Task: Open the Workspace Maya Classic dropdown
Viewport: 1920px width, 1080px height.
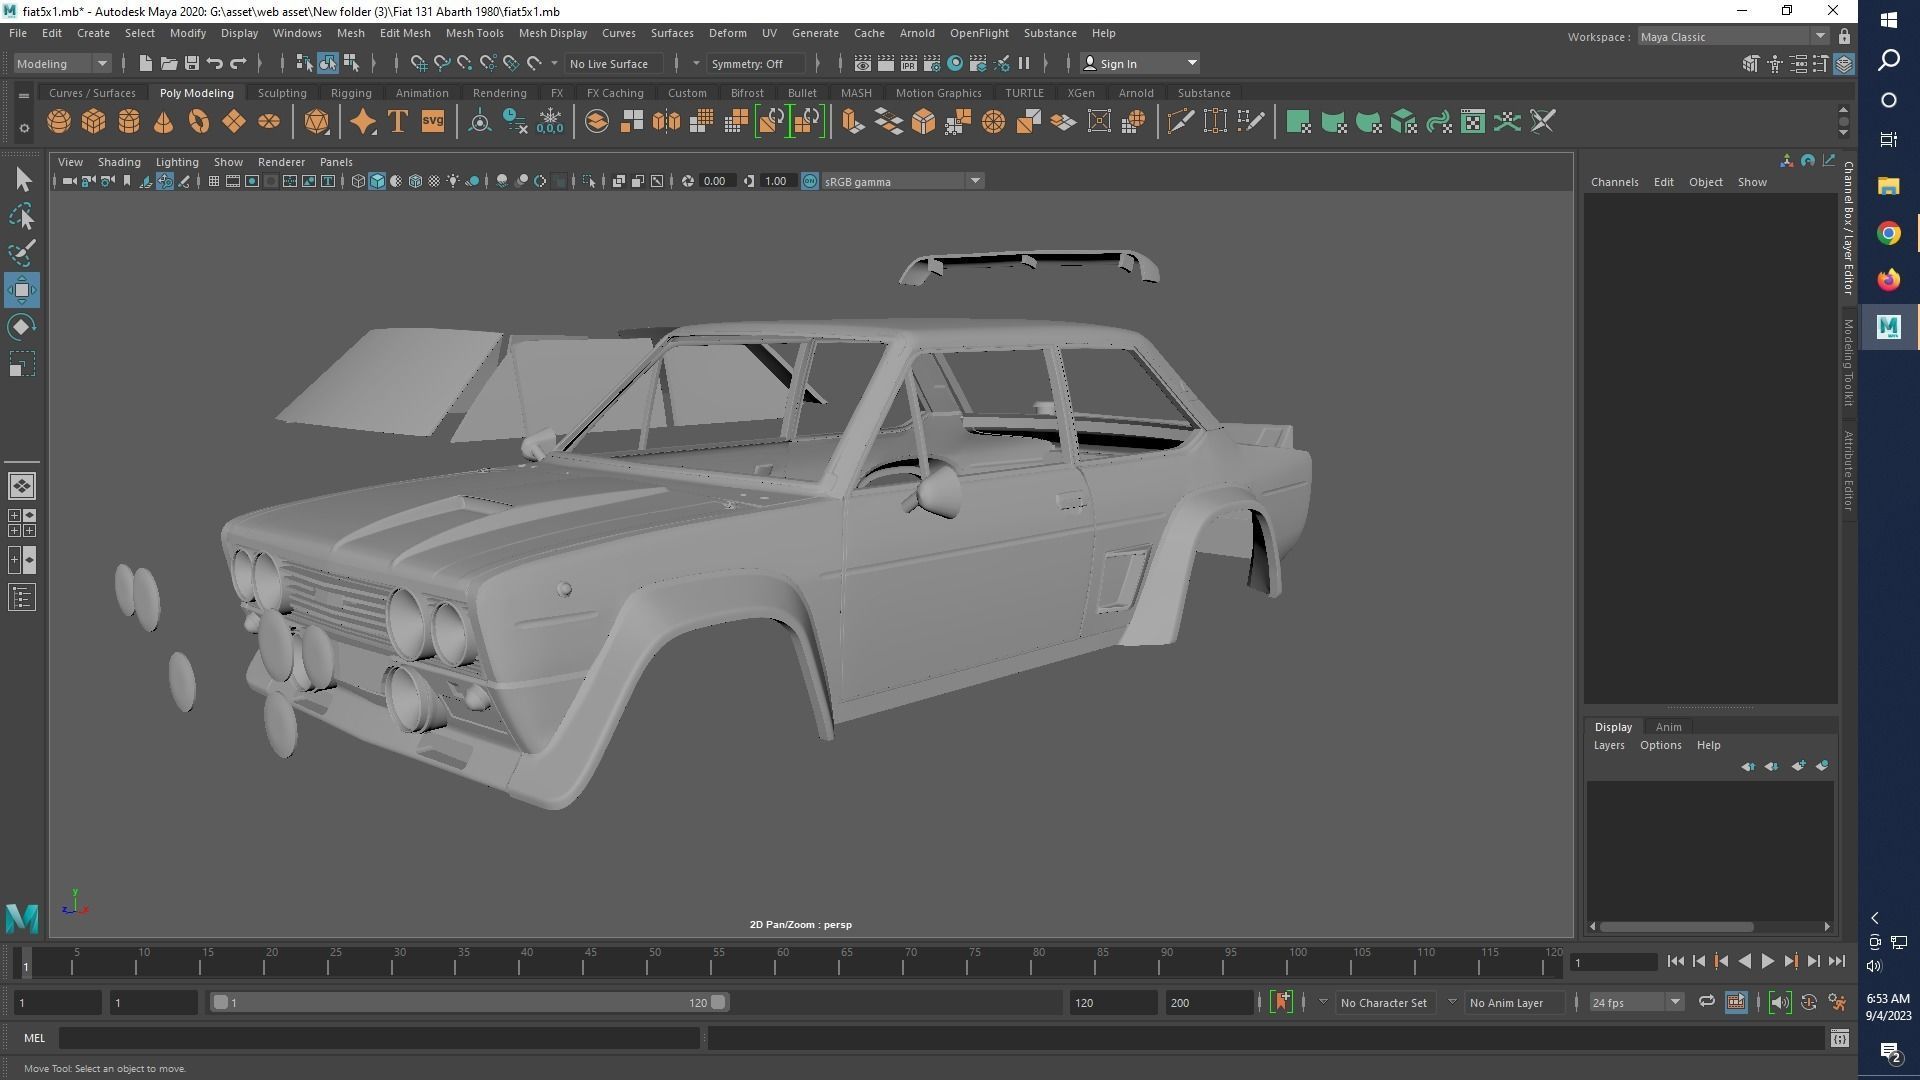Action: [x=1734, y=37]
